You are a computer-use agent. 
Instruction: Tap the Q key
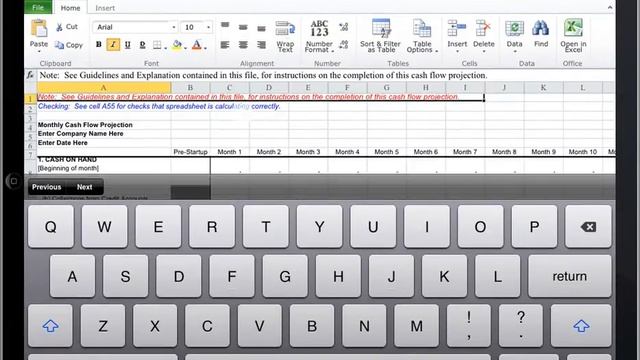pyautogui.click(x=51, y=227)
